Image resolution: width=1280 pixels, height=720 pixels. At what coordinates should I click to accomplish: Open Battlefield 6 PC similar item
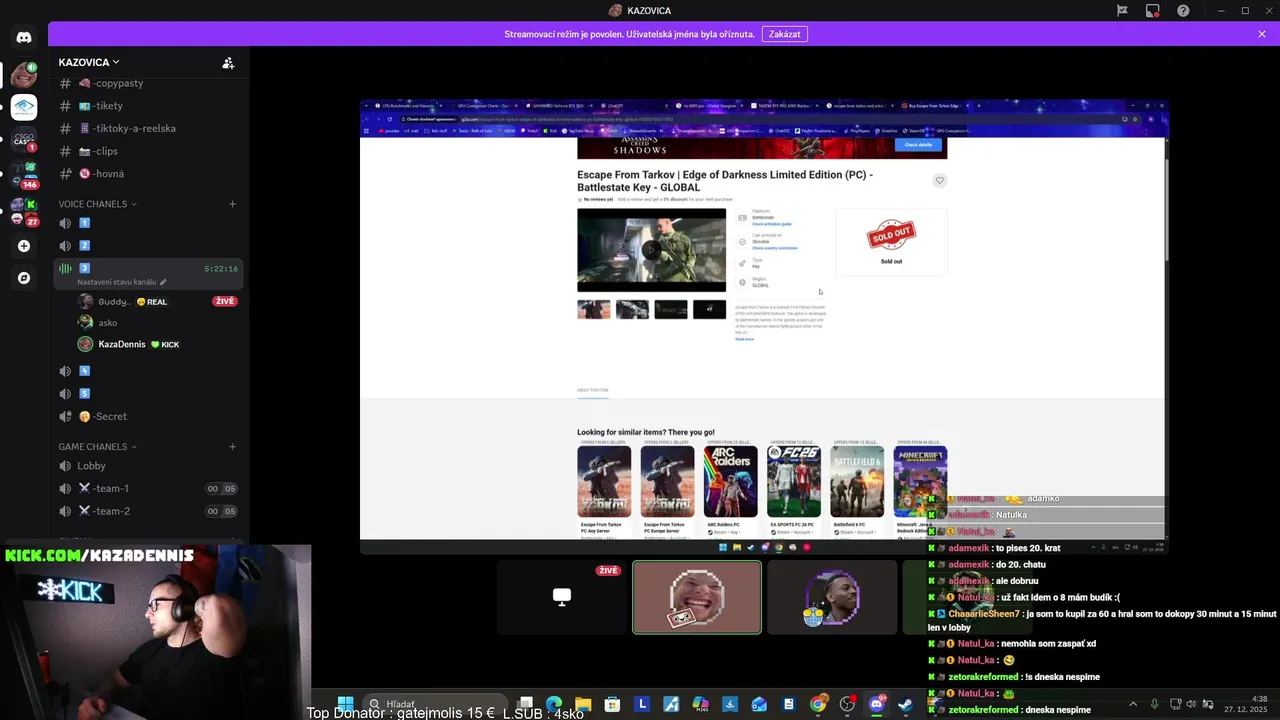pyautogui.click(x=857, y=490)
